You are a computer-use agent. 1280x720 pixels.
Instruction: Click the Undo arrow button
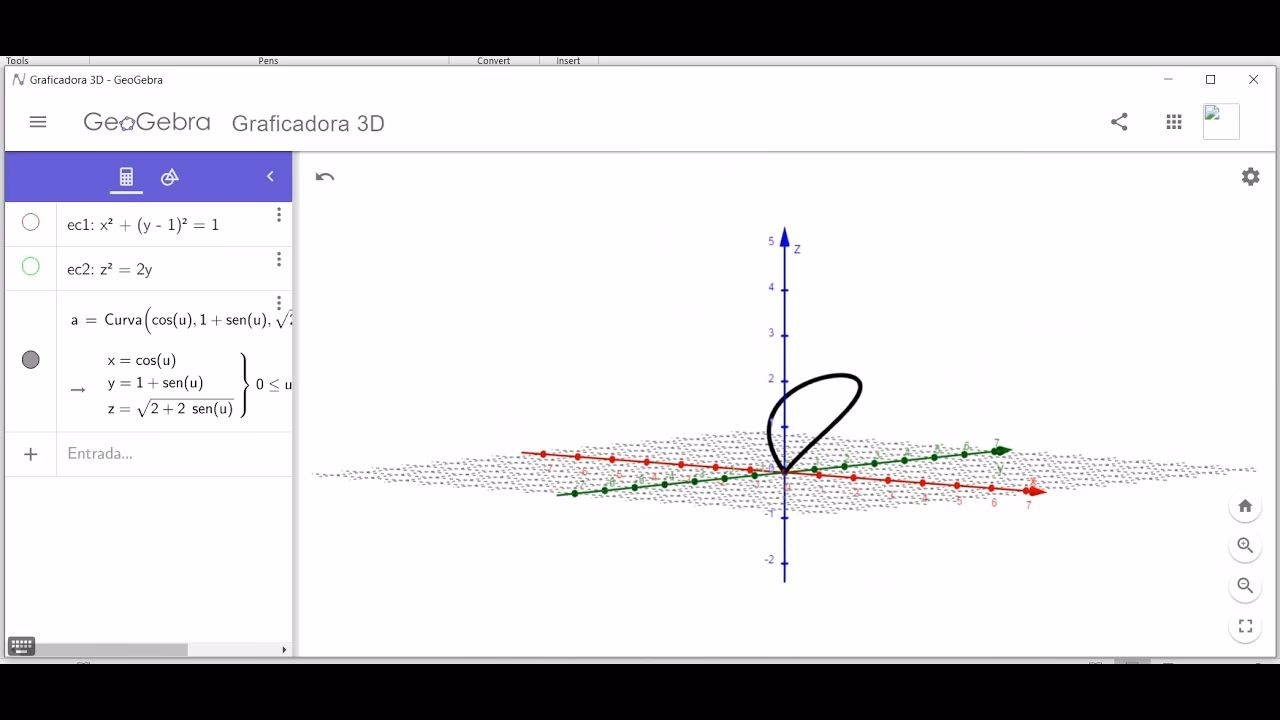tap(323, 176)
